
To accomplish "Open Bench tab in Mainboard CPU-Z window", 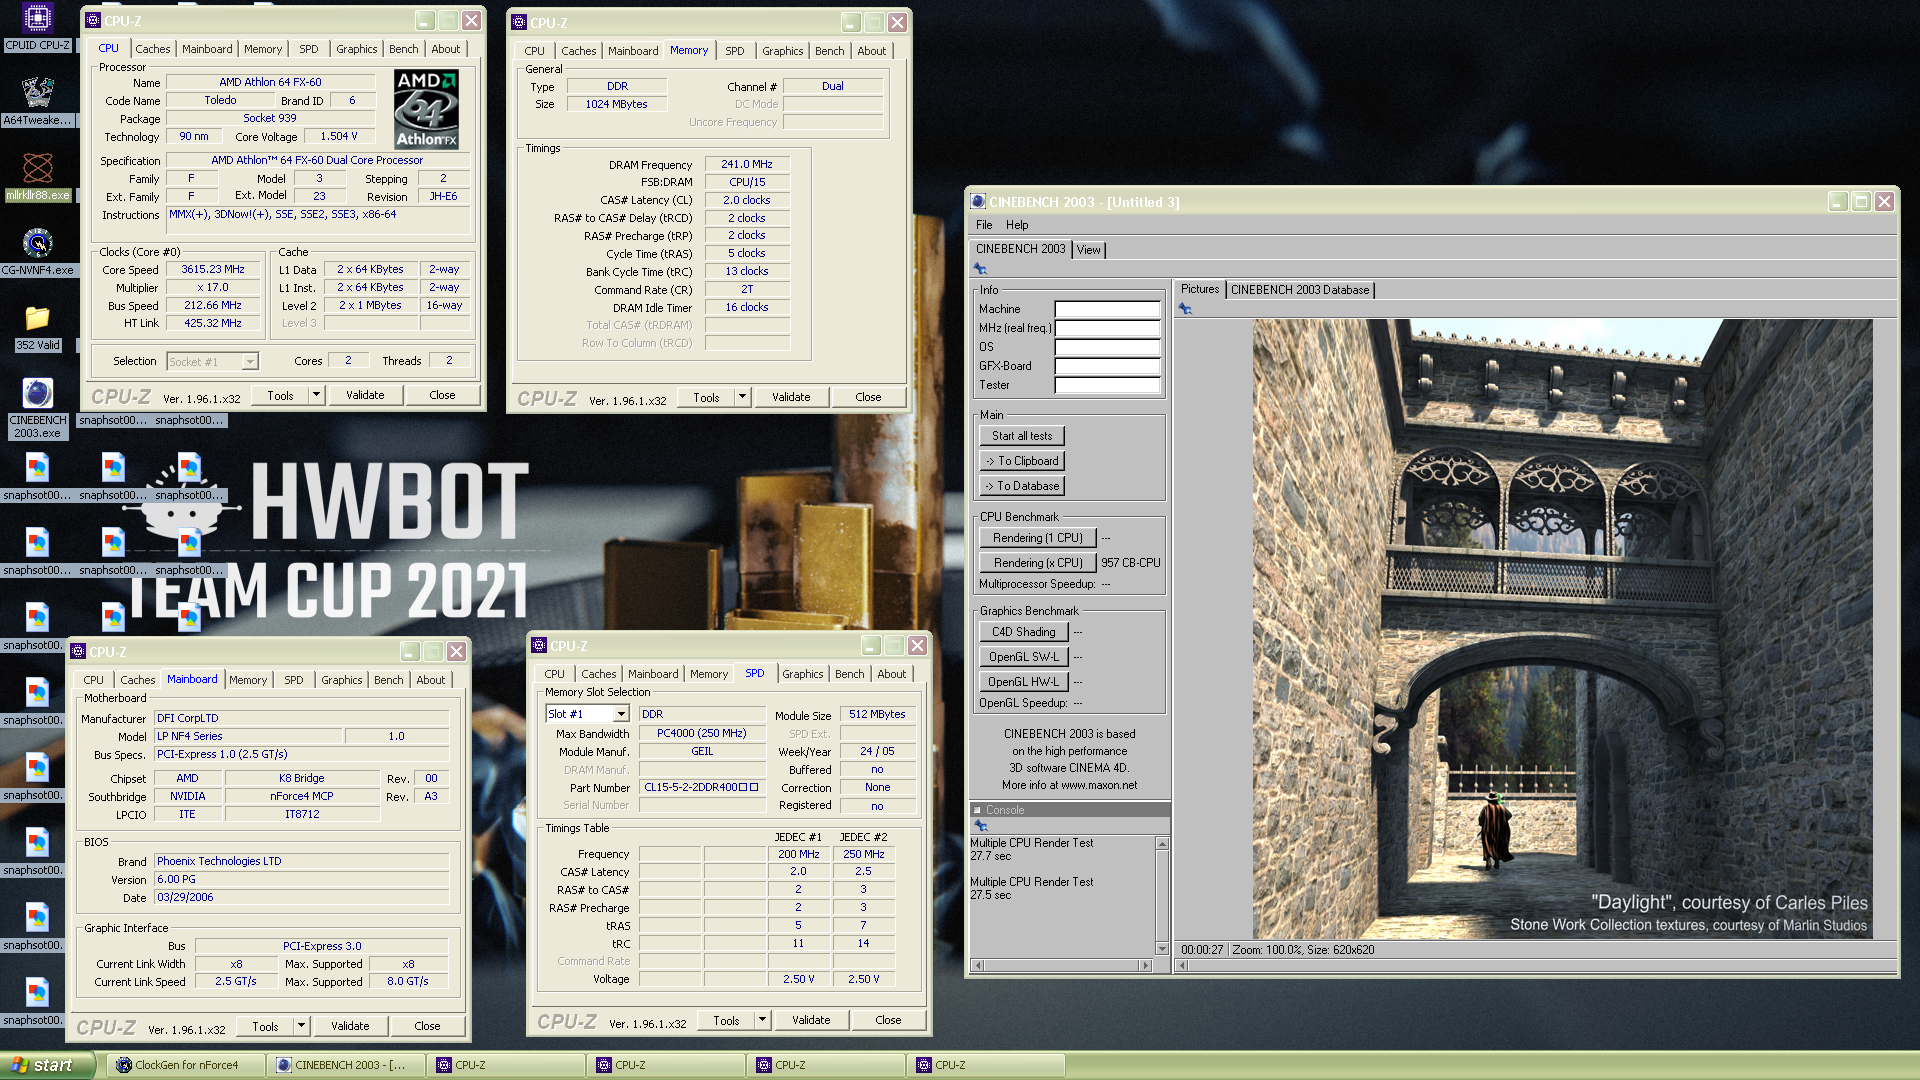I will click(389, 680).
